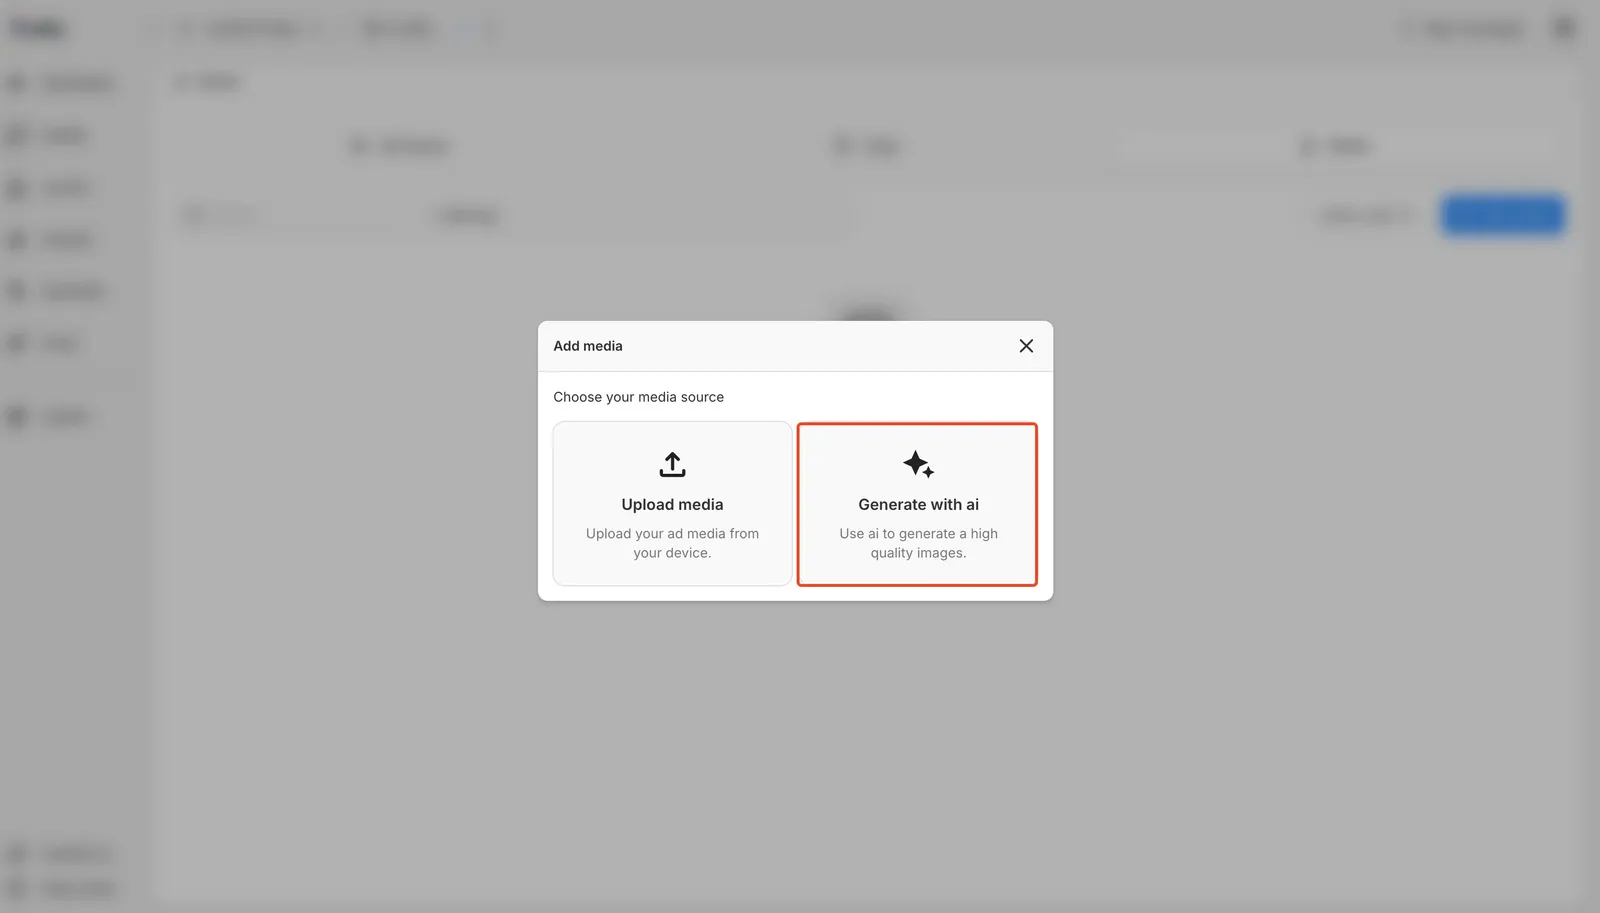
Task: Click the settings icon at bottom of sidebar
Action: click(16, 853)
